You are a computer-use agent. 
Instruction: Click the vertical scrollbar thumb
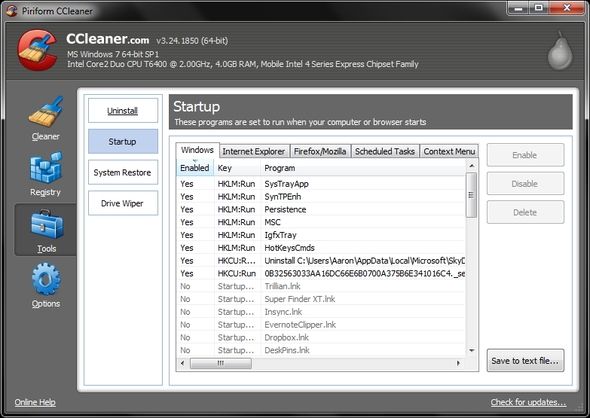click(x=471, y=195)
